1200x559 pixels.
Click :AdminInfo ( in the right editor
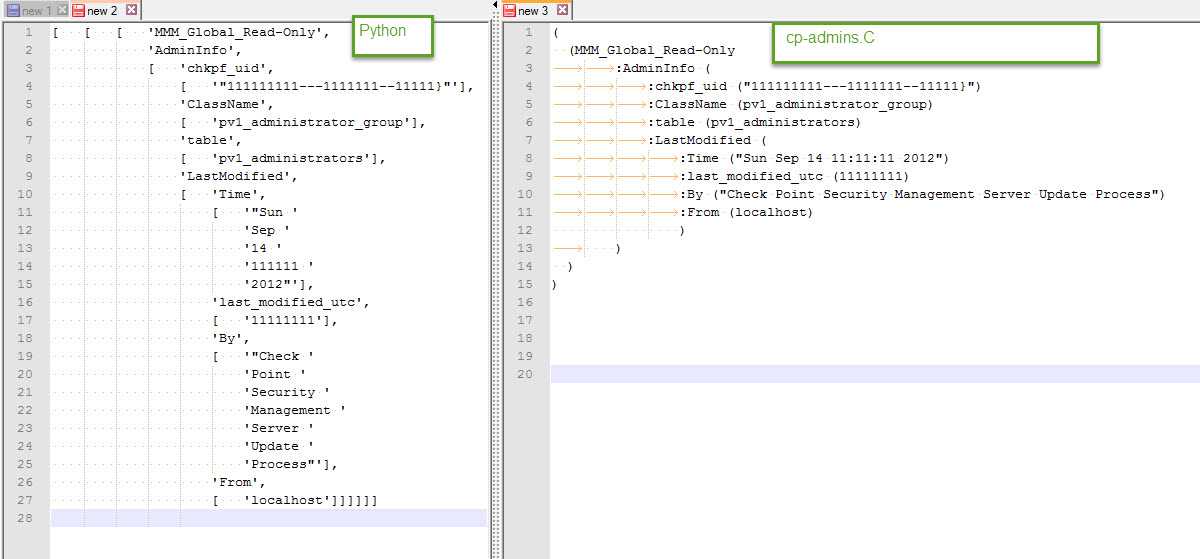[x=663, y=68]
